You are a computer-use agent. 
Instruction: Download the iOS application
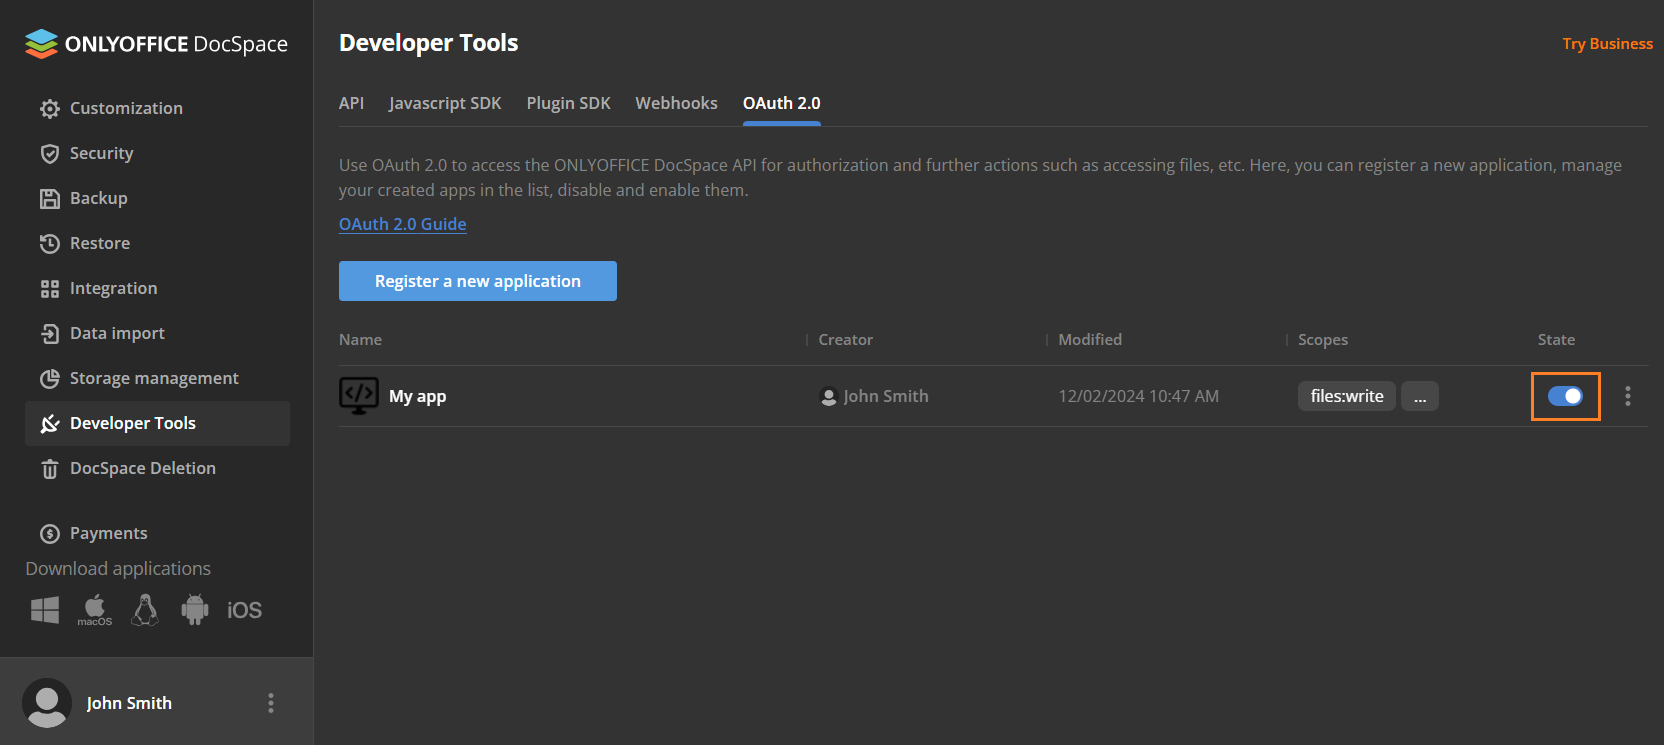[x=244, y=610]
